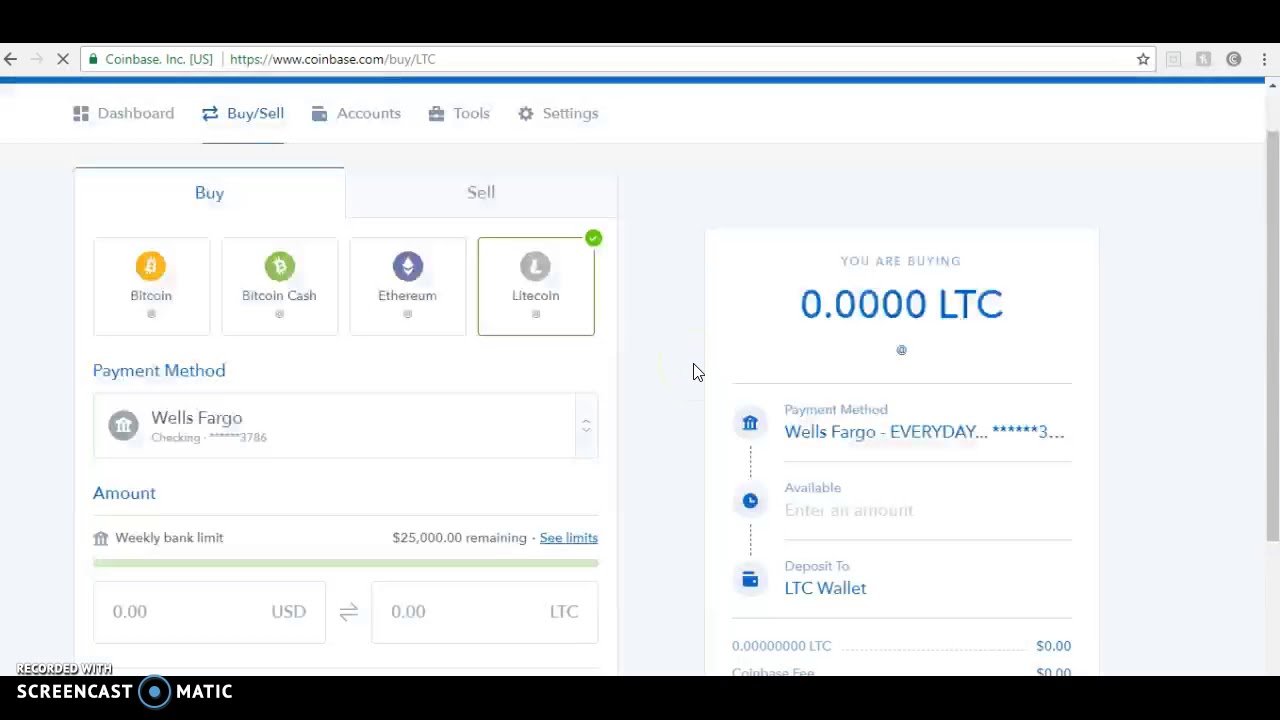Select Bitcoin coin icon
1280x720 pixels.
coord(151,266)
